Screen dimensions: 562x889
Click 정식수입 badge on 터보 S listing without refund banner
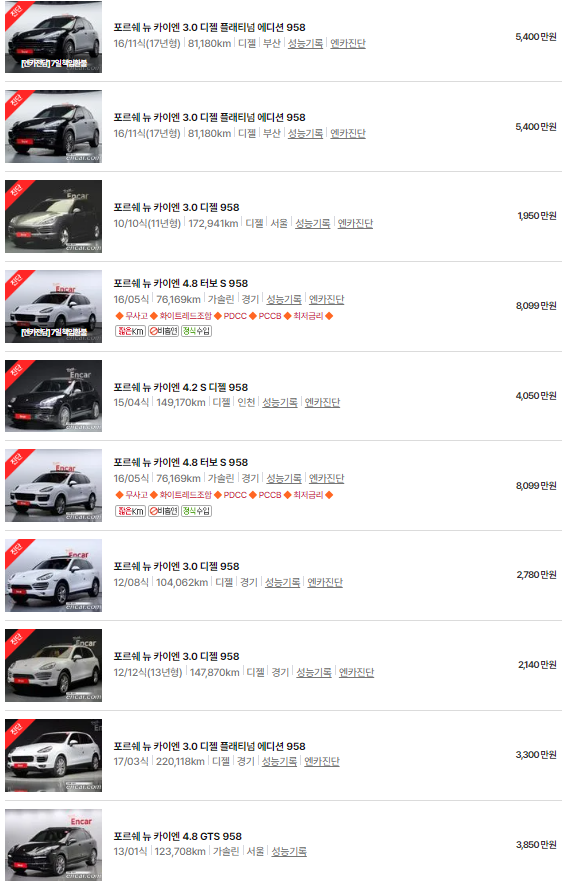[196, 511]
